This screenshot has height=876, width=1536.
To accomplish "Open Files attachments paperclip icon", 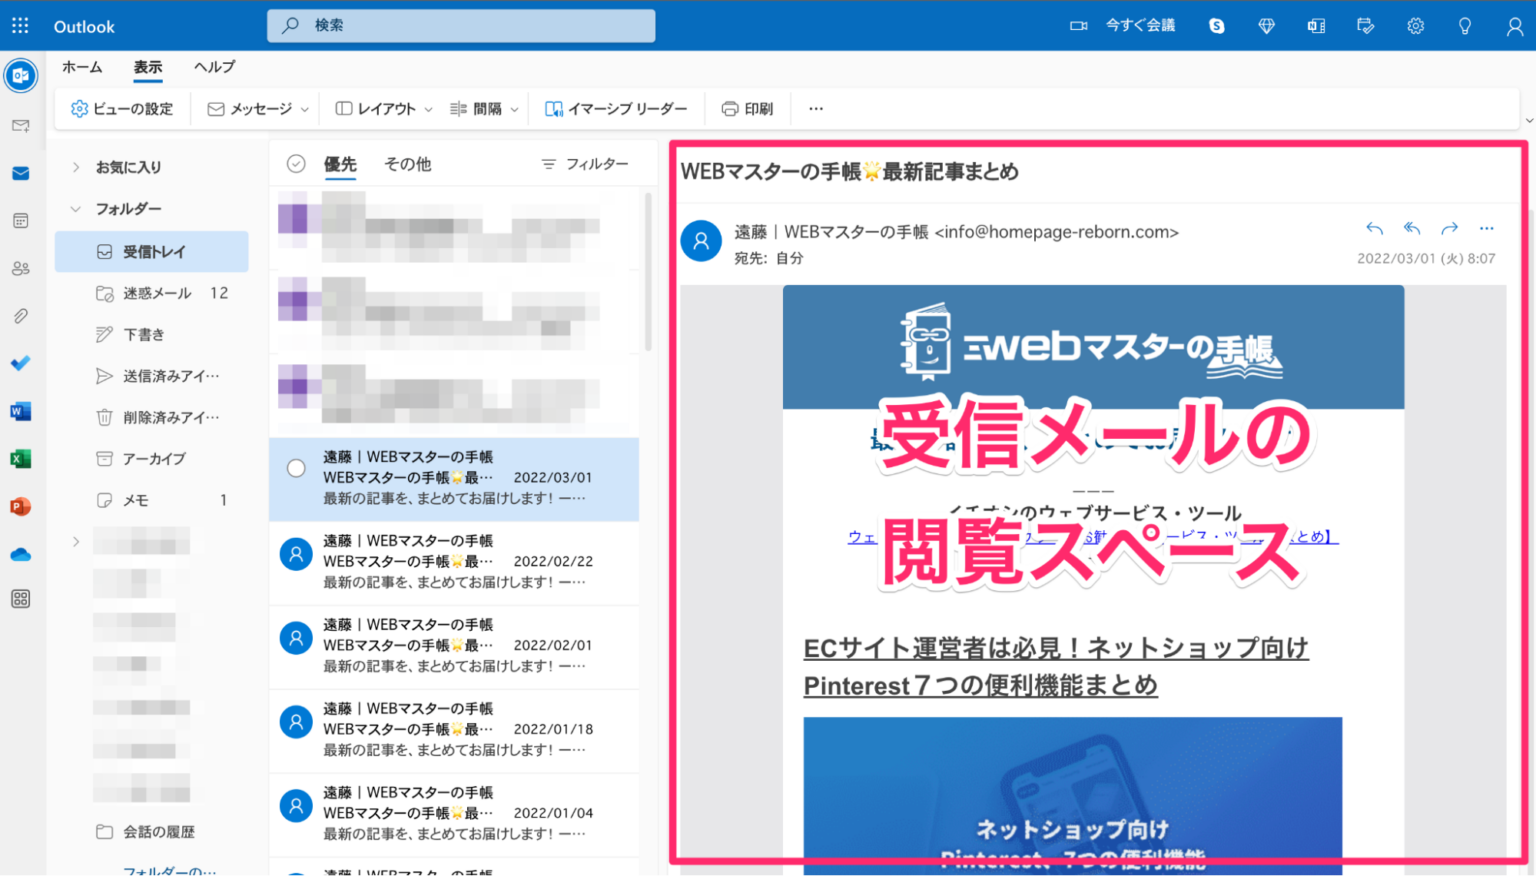I will point(20,316).
